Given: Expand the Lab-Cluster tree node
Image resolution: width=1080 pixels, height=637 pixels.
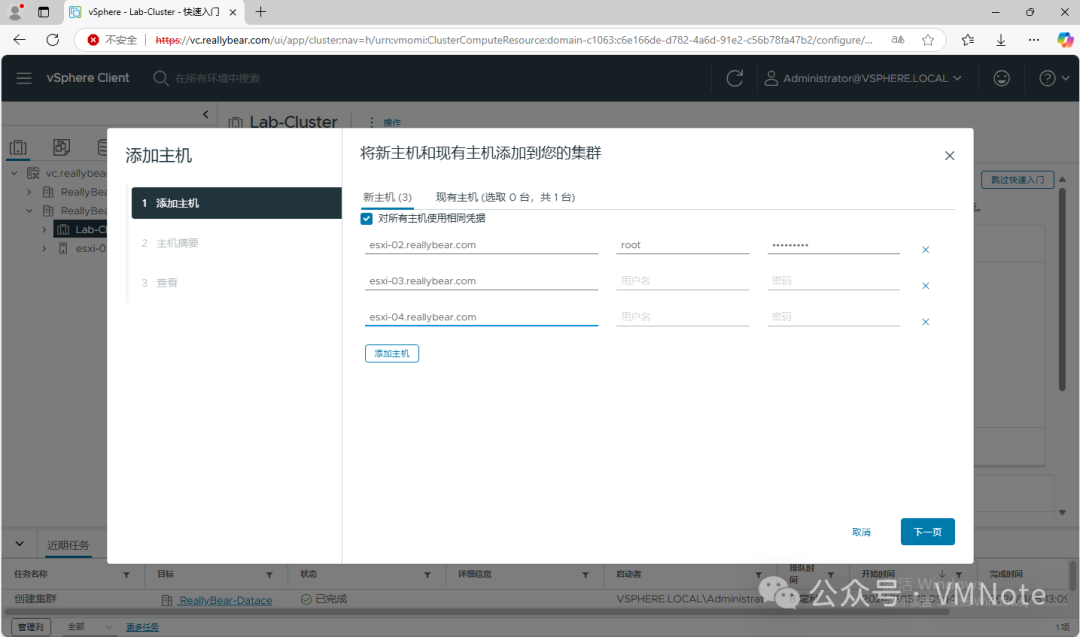Looking at the screenshot, I should pyautogui.click(x=44, y=229).
